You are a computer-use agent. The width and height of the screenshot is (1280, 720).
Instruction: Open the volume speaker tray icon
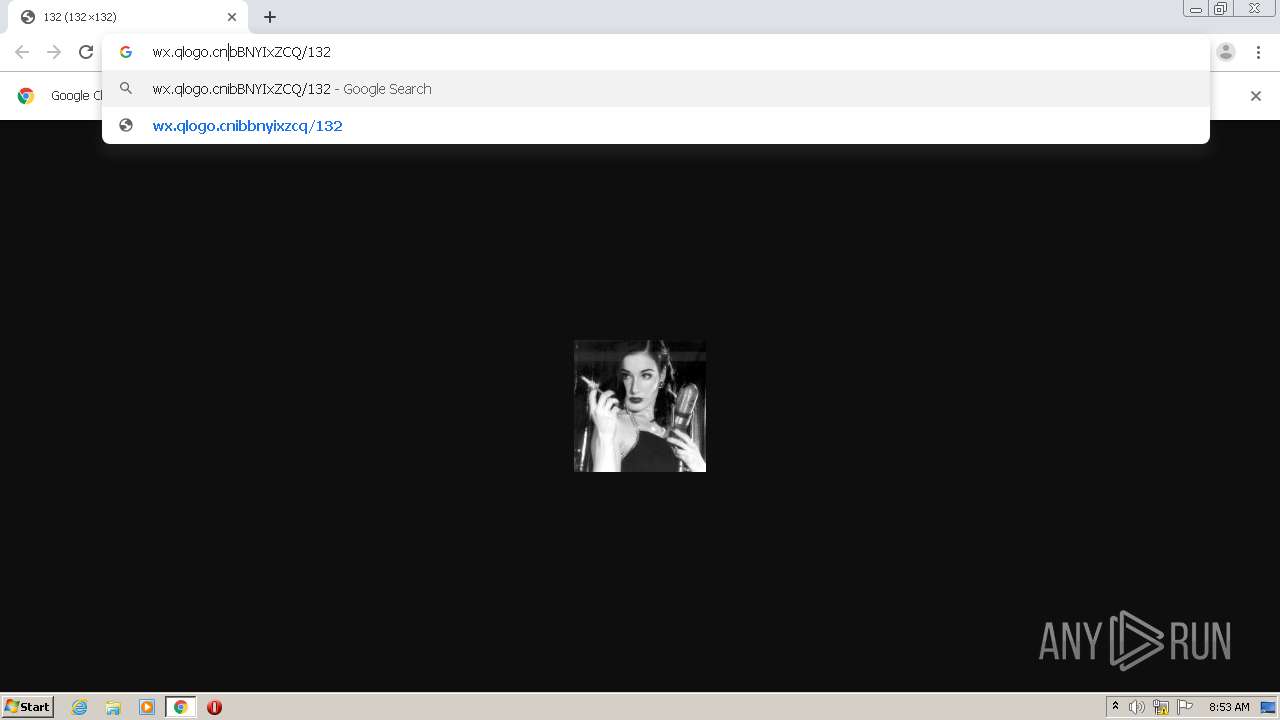(x=1137, y=707)
